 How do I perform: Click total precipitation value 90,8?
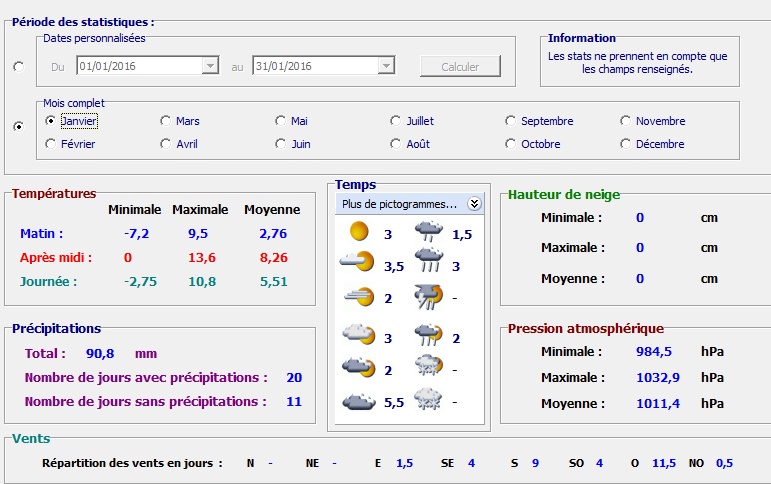(100, 354)
